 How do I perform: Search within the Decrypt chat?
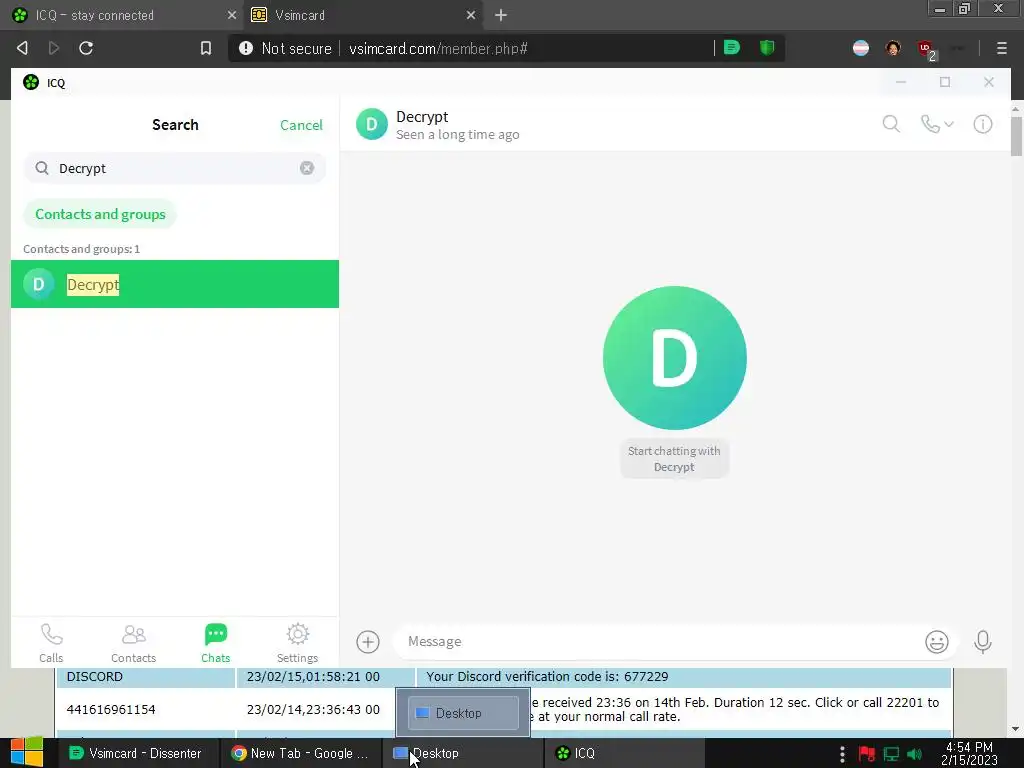(891, 124)
